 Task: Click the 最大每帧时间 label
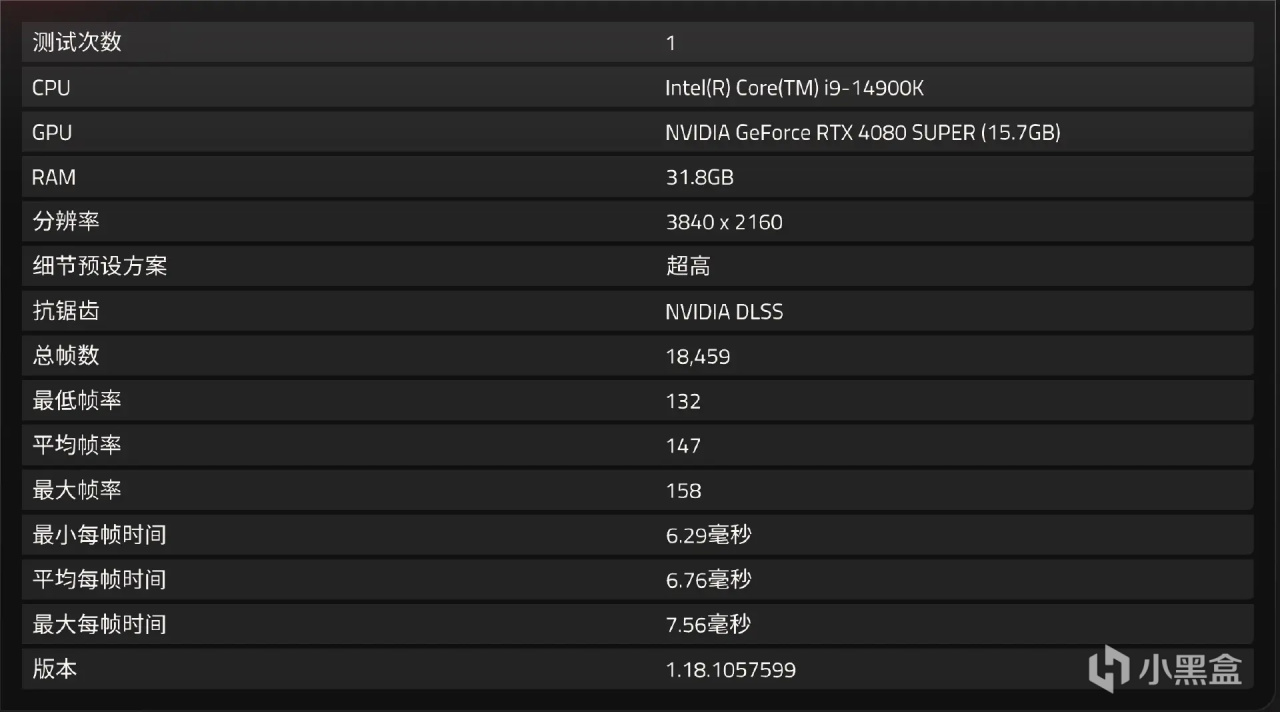[x=99, y=624]
